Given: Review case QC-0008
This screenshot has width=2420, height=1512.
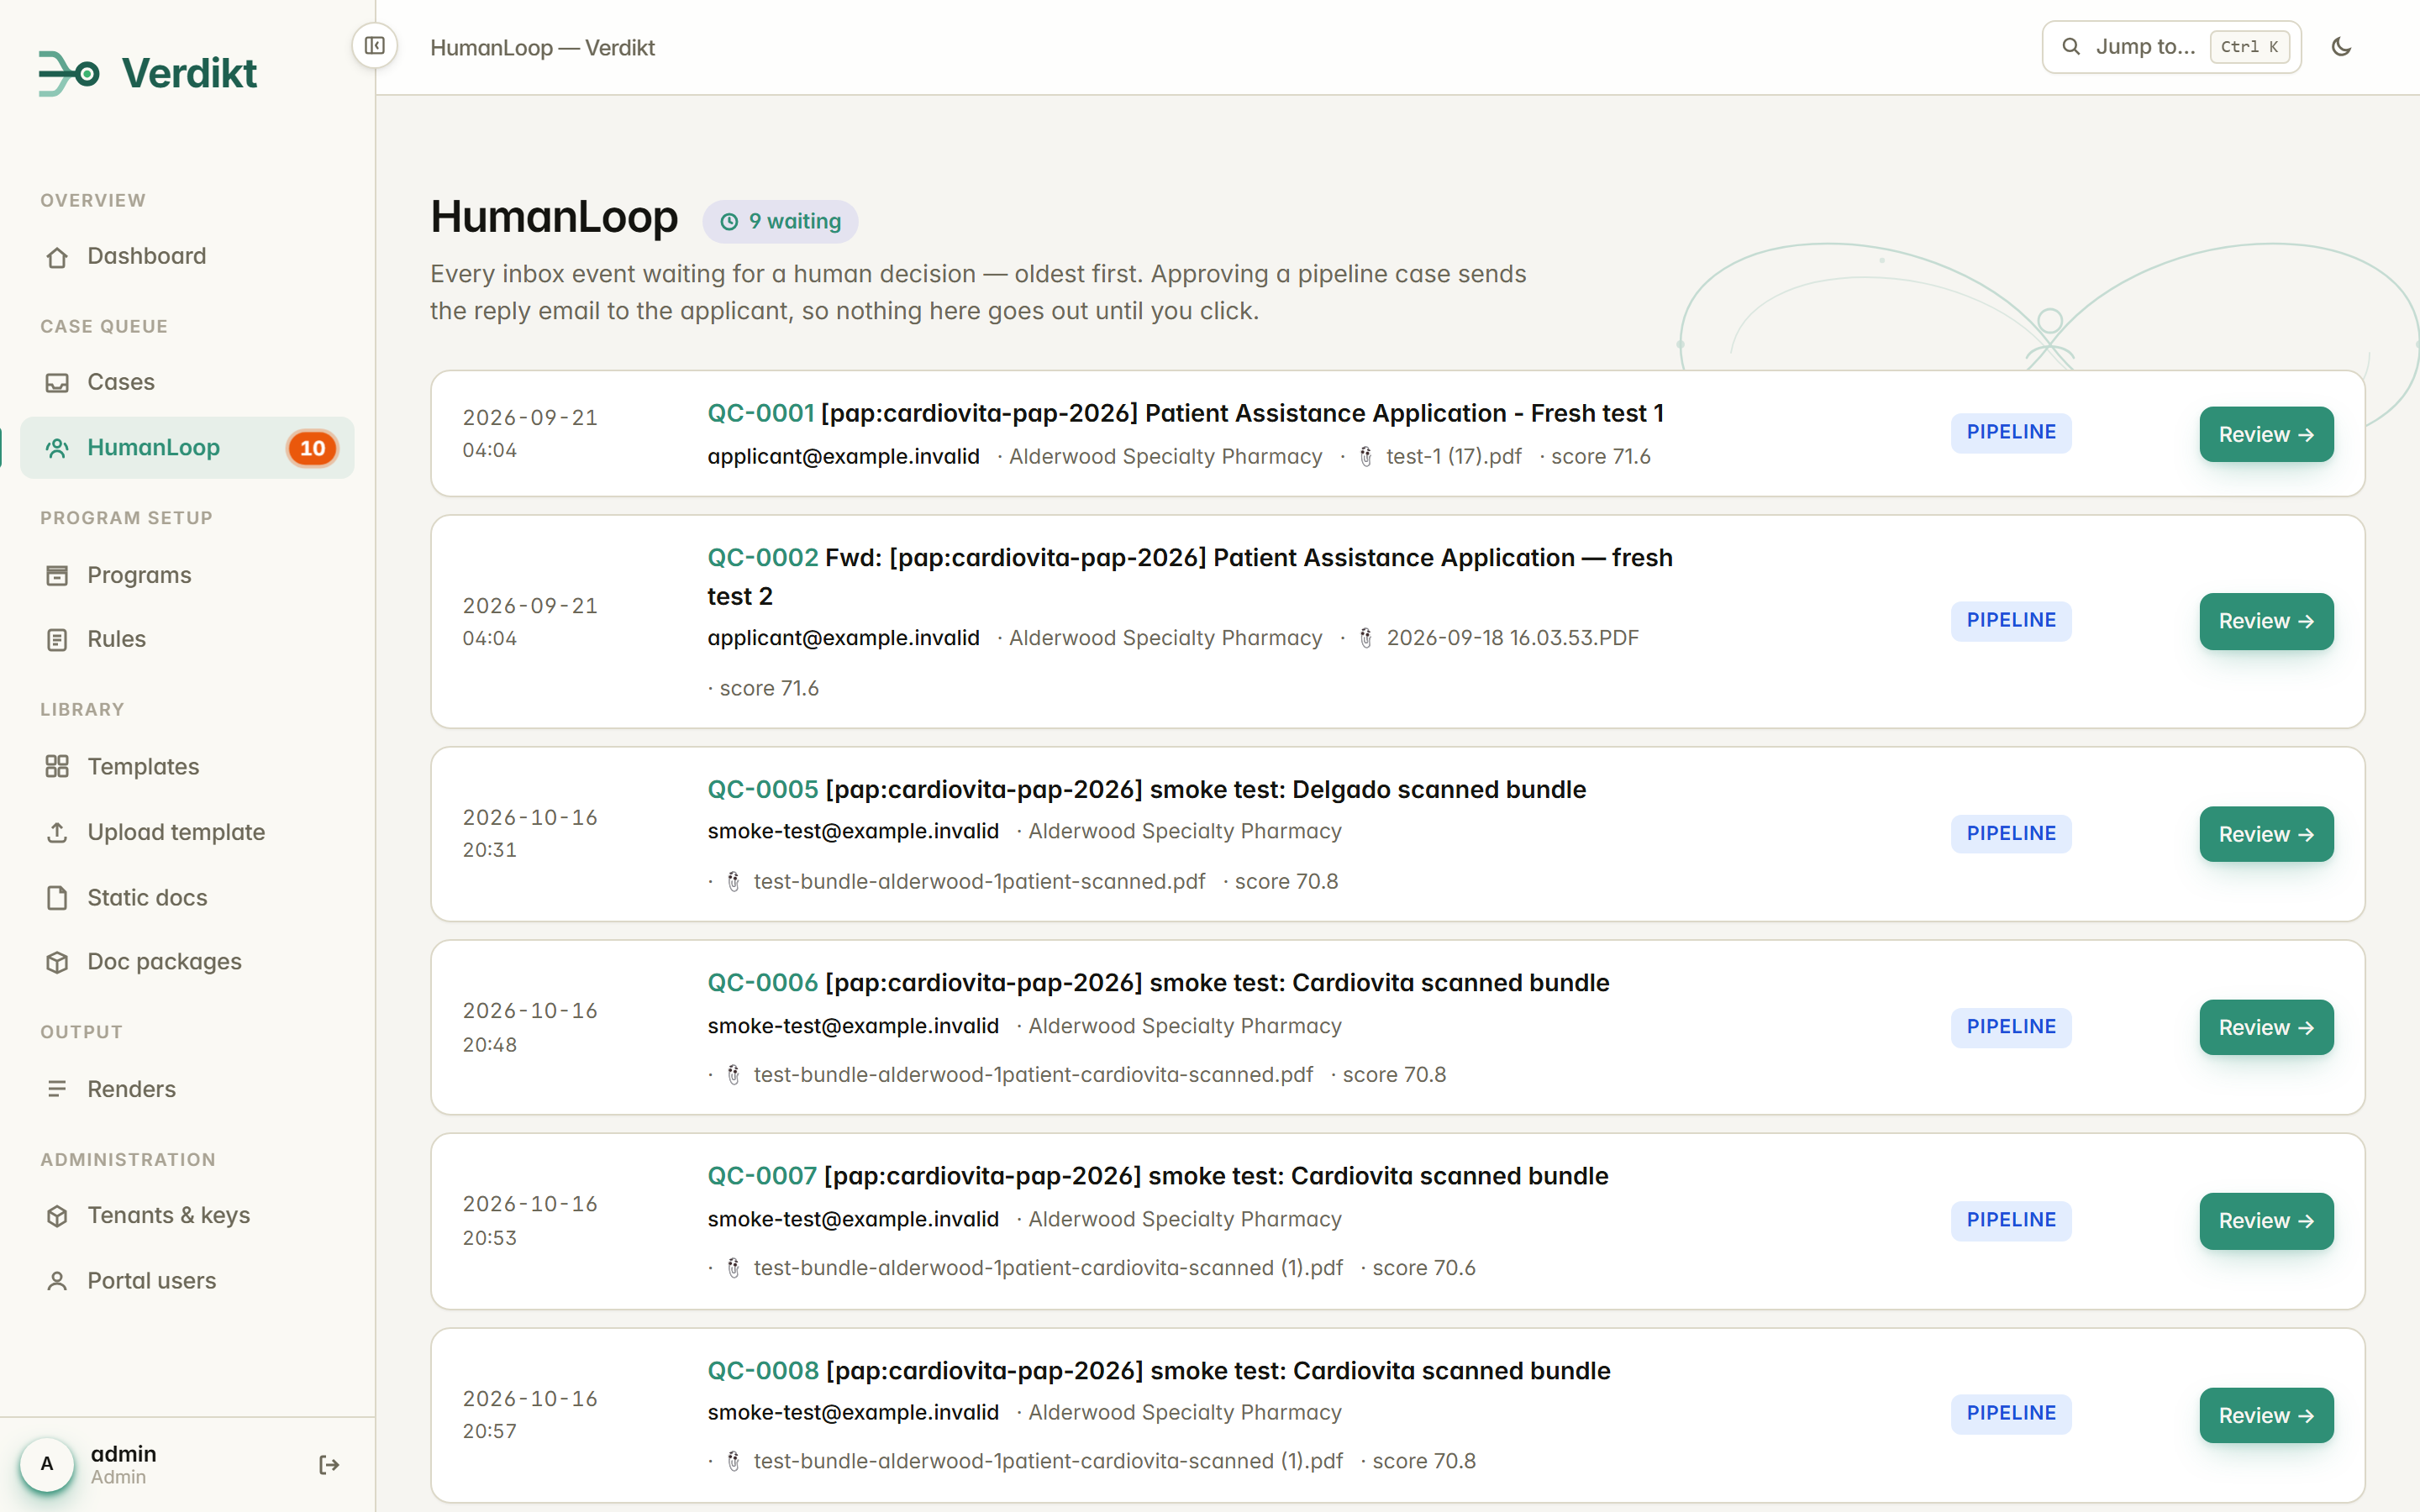Looking at the screenshot, I should coord(2266,1415).
